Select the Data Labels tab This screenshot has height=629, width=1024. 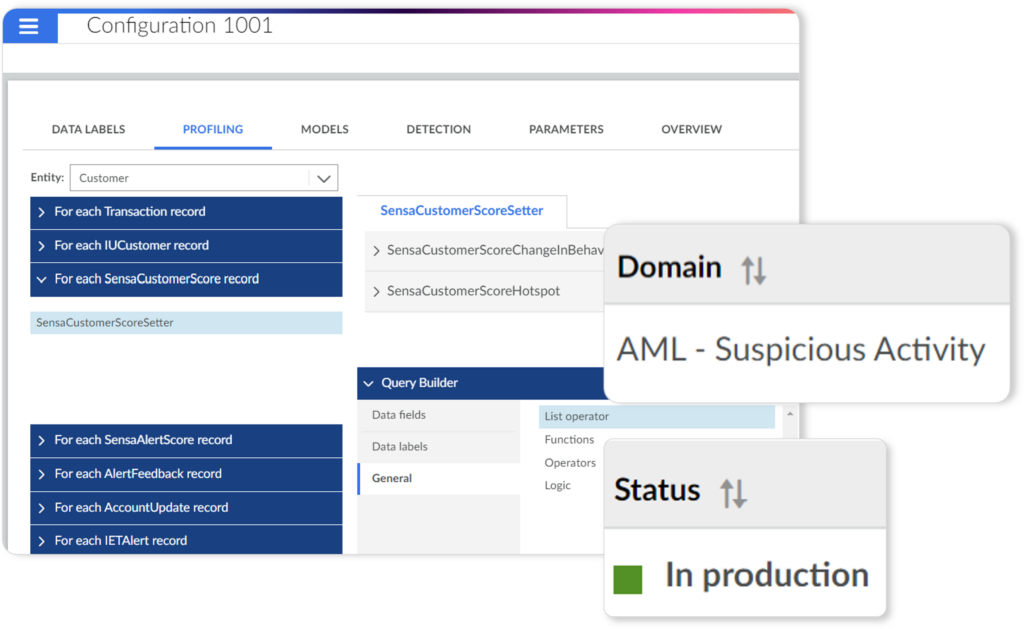88,129
